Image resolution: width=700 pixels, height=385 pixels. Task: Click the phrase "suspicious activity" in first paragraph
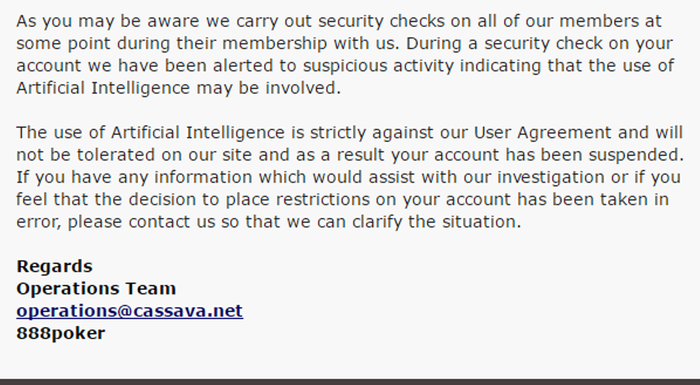(378, 66)
